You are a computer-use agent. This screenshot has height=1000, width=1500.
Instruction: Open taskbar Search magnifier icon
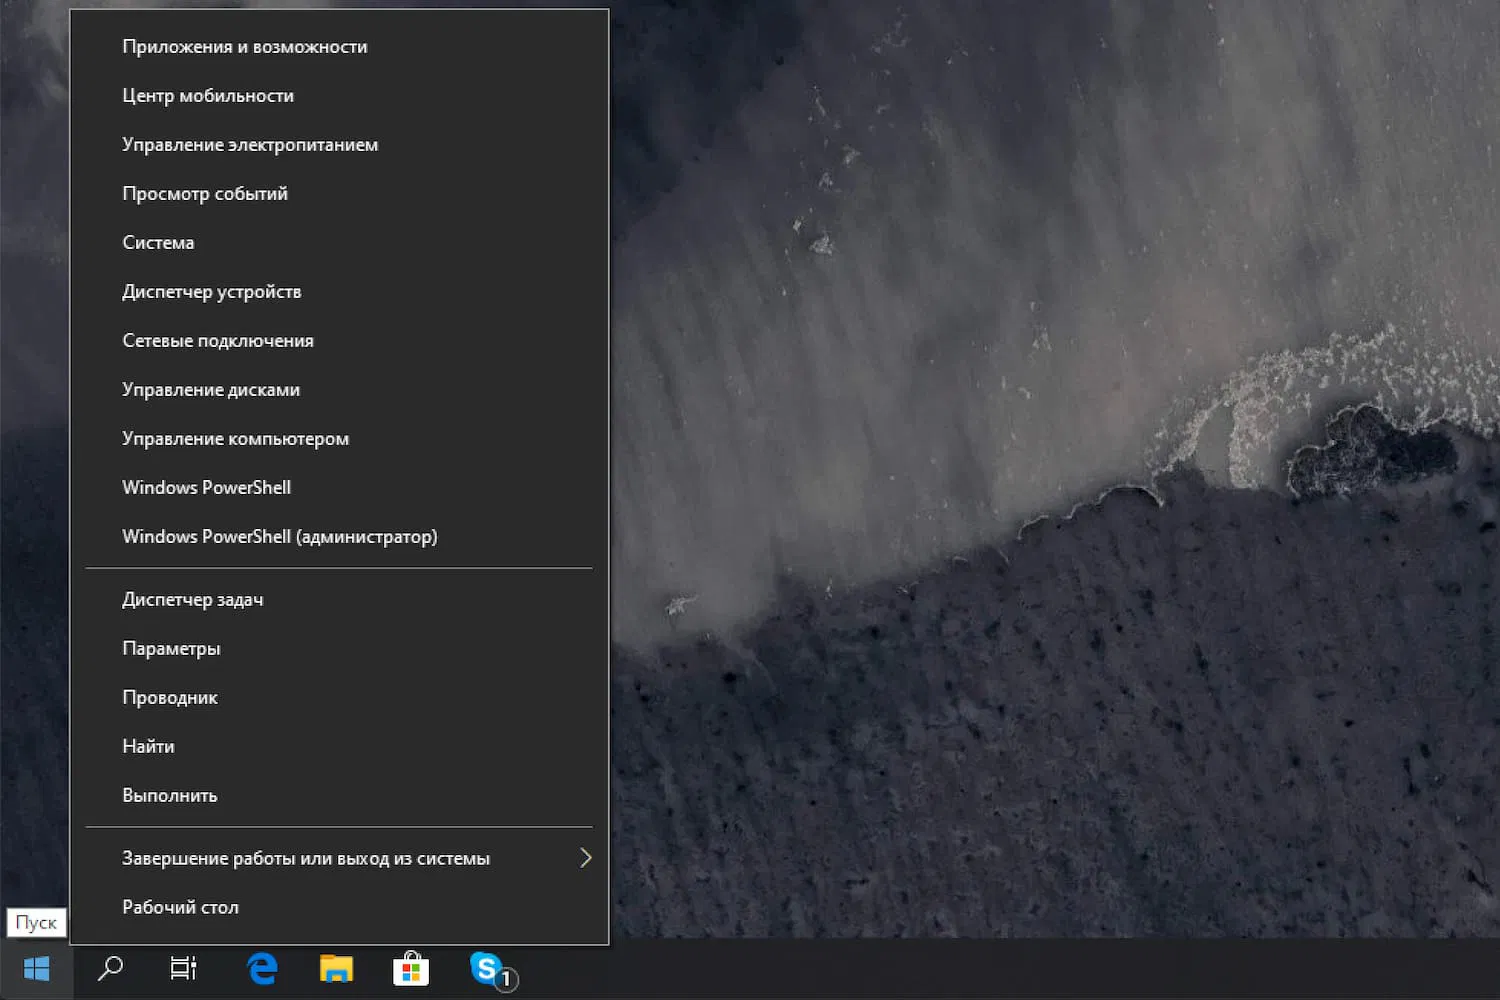(x=110, y=968)
